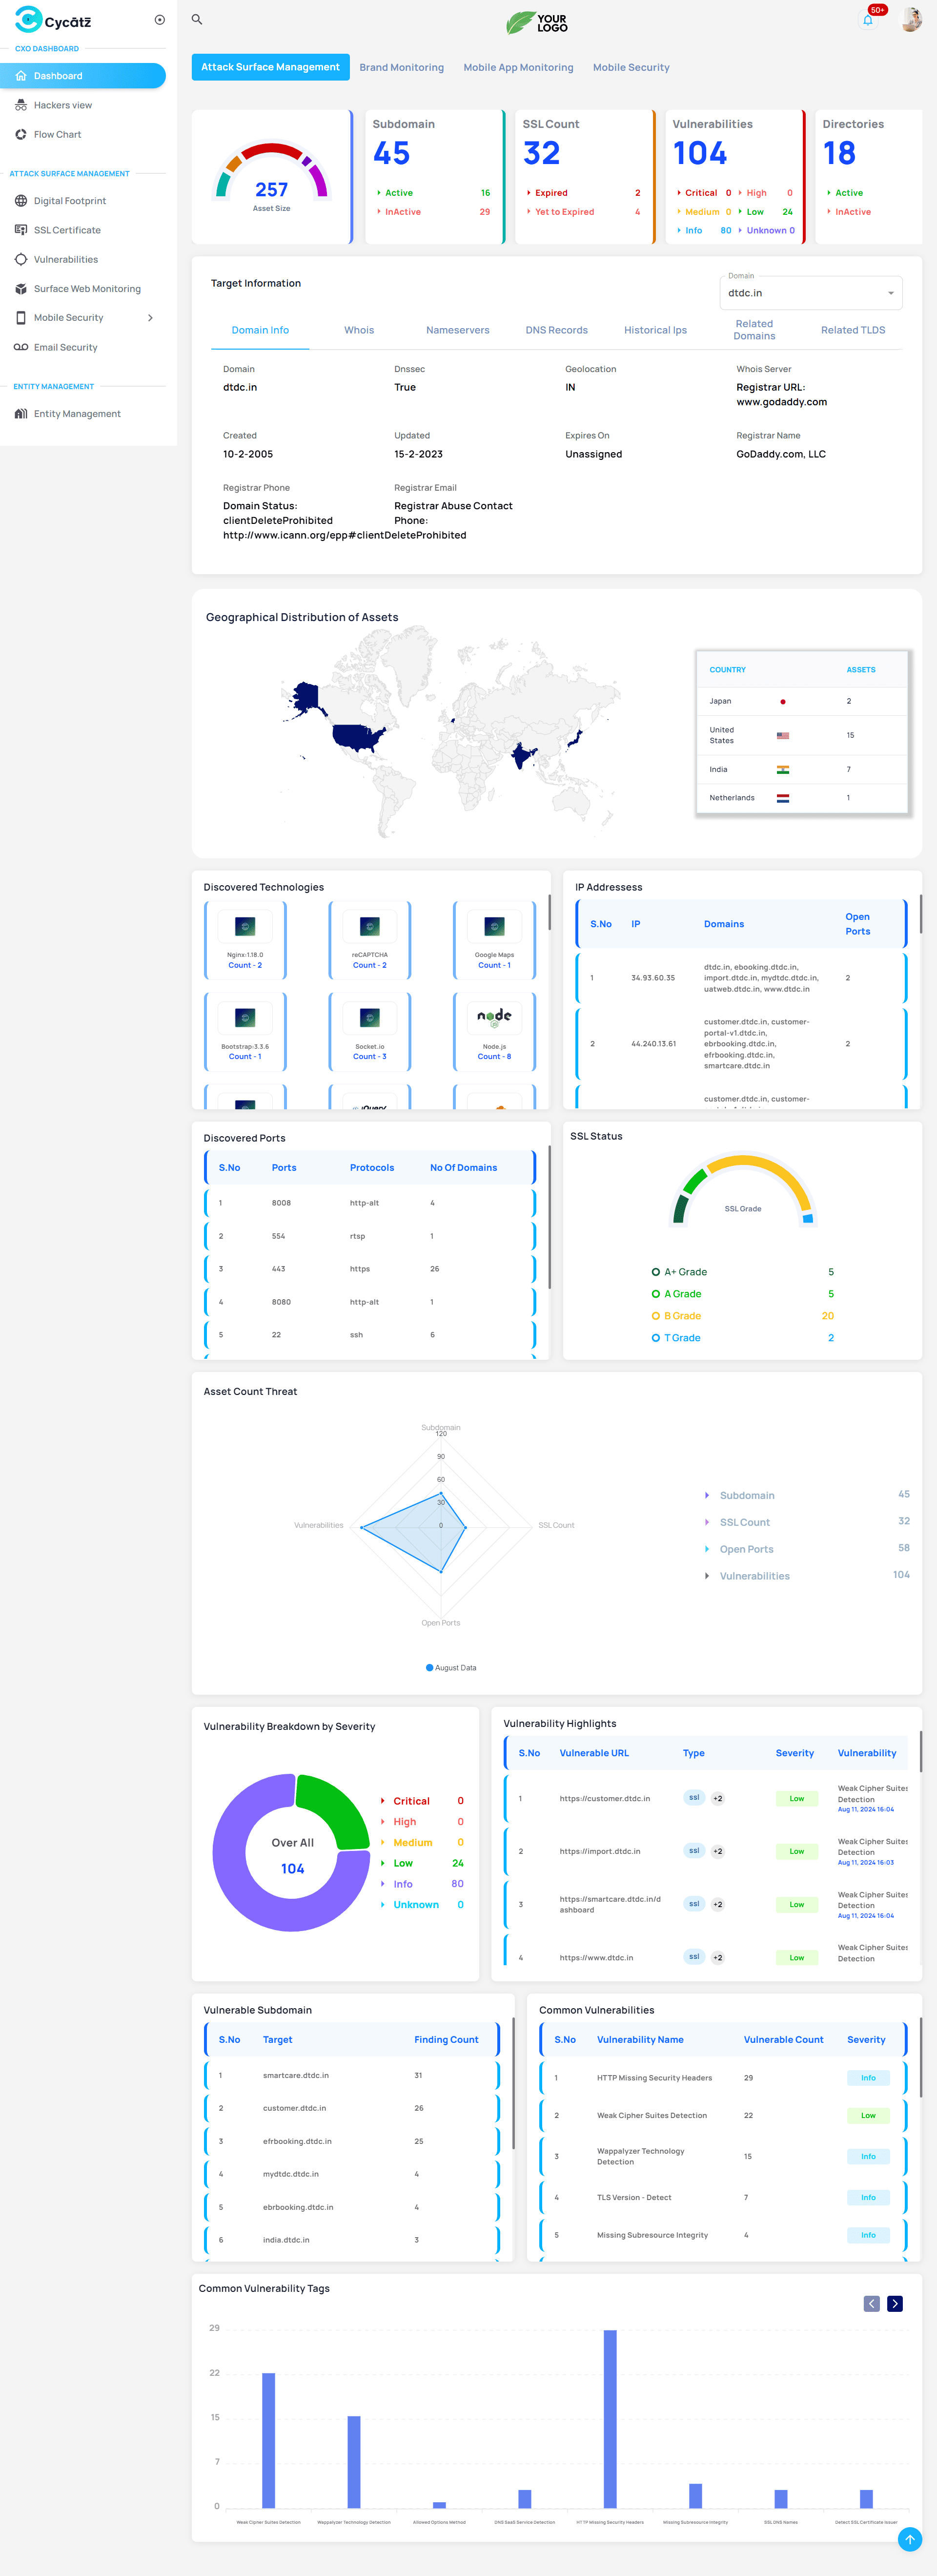The image size is (937, 2576).
Task: Switch to Brand Monitoring tab
Action: pyautogui.click(x=402, y=68)
